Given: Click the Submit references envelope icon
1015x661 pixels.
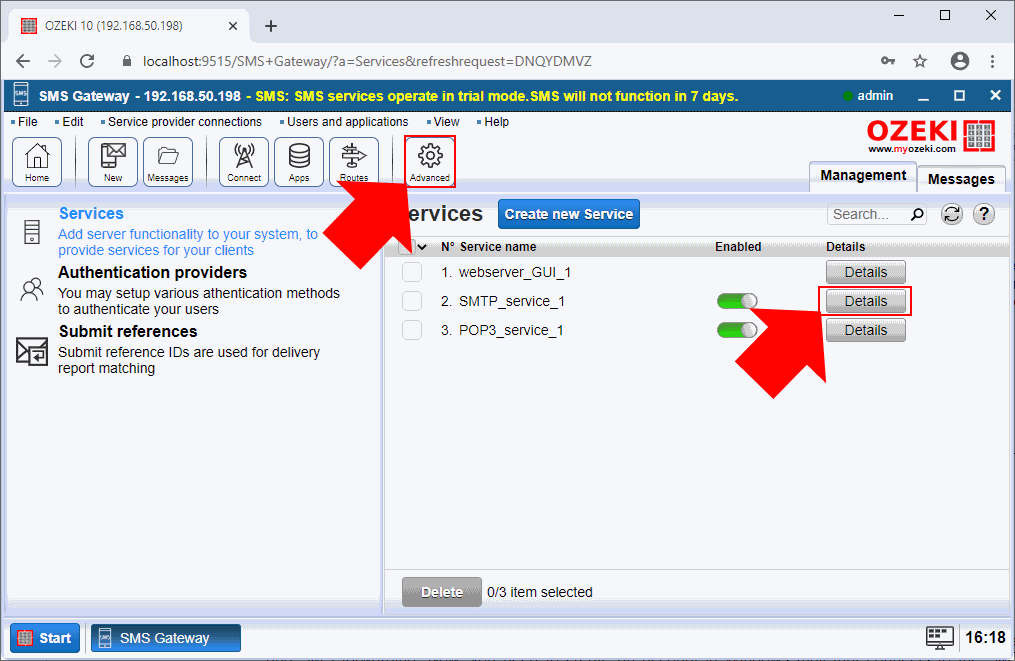Looking at the screenshot, I should point(32,352).
